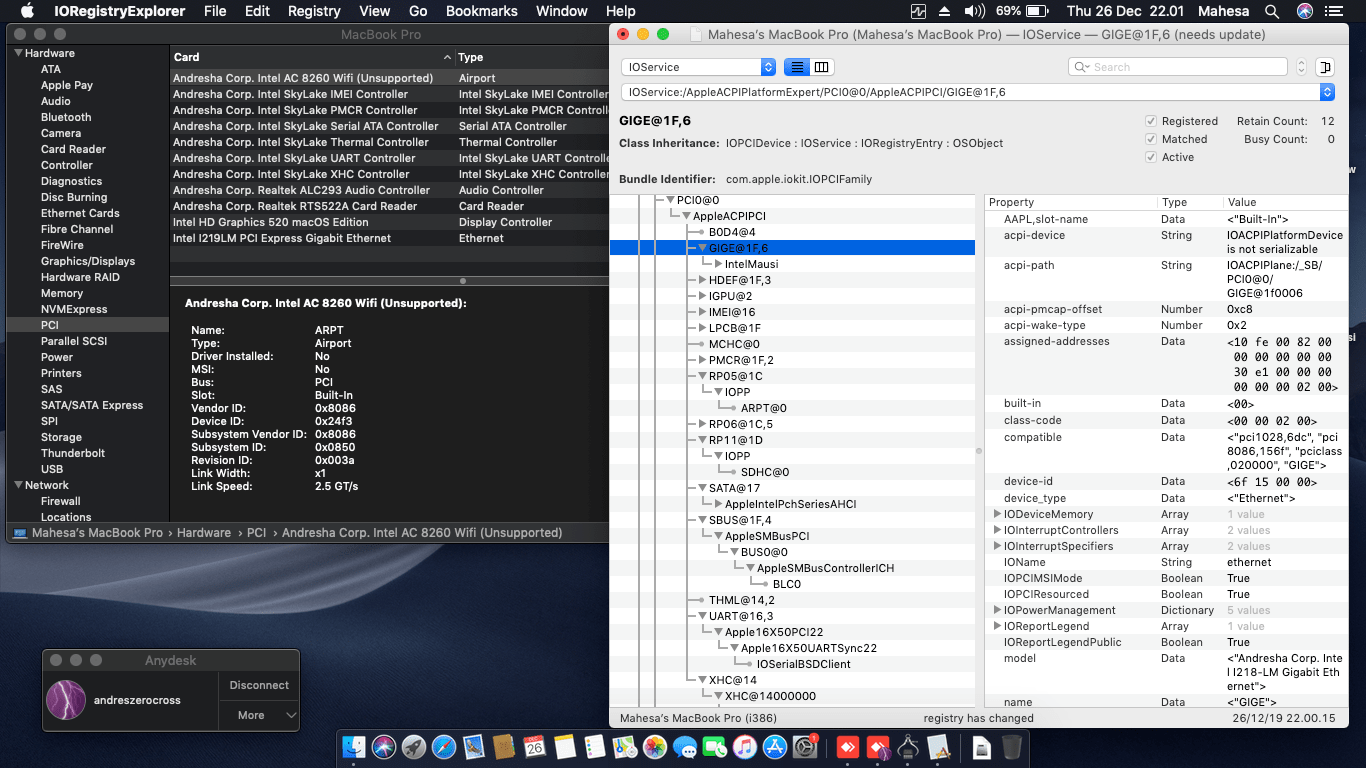1366x768 pixels.
Task: Expand the HDEF@1F,3 tree node
Action: 702,280
